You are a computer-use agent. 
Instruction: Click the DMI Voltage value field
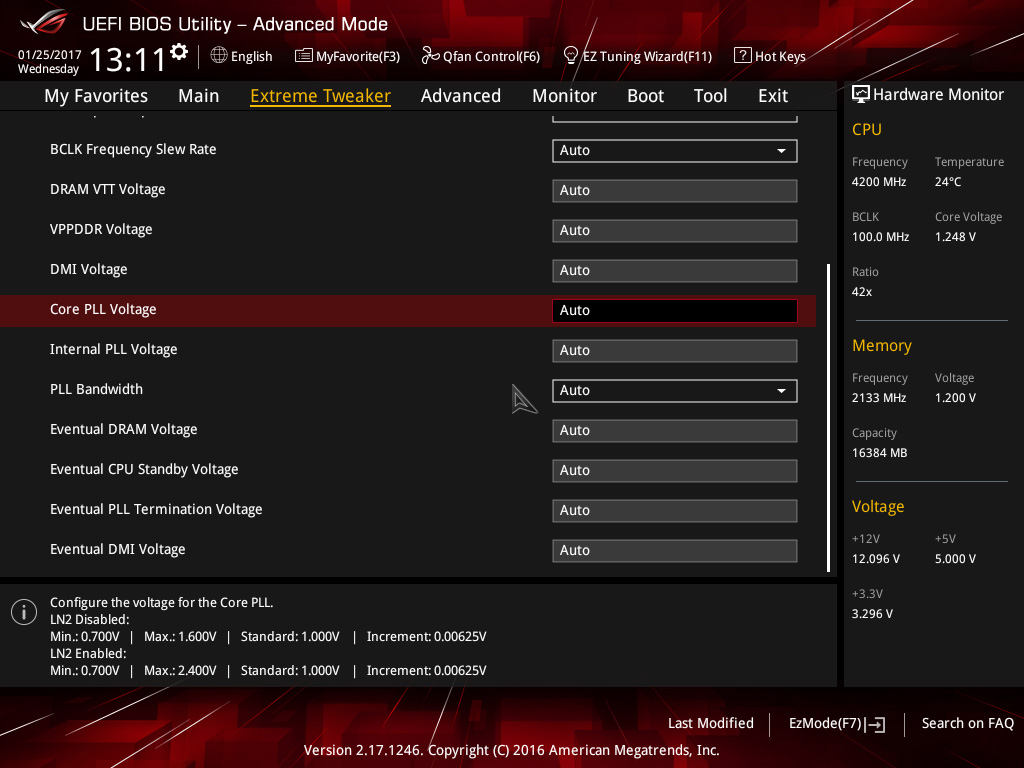point(675,270)
